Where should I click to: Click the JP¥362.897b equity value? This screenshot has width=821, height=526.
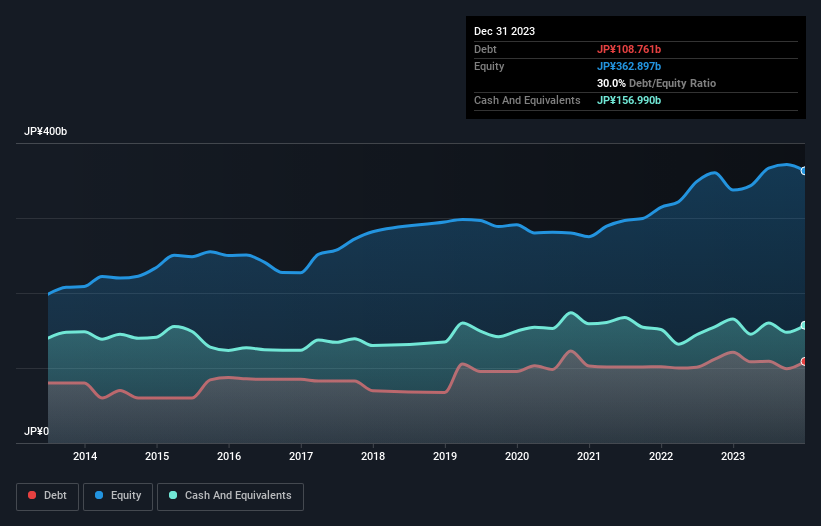(x=629, y=66)
